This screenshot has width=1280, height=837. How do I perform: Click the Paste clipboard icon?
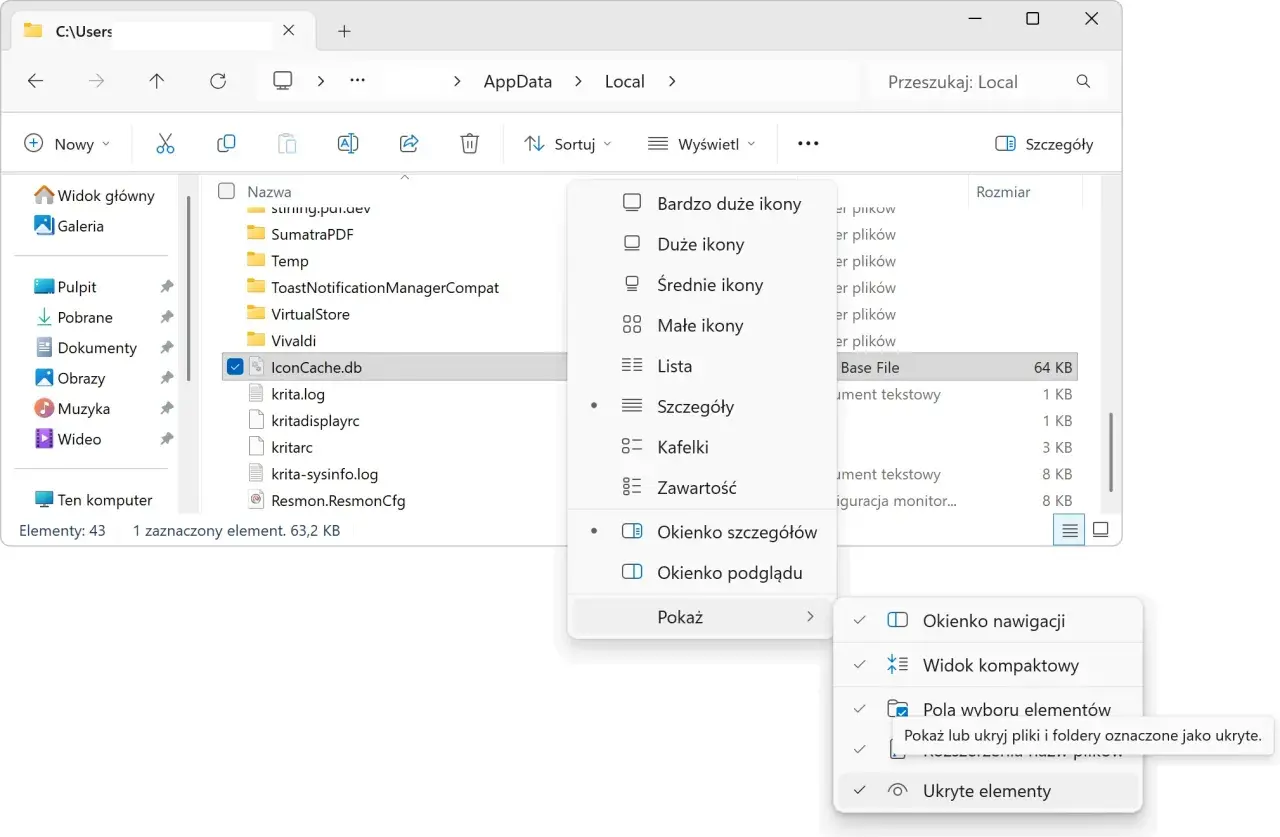pos(287,144)
